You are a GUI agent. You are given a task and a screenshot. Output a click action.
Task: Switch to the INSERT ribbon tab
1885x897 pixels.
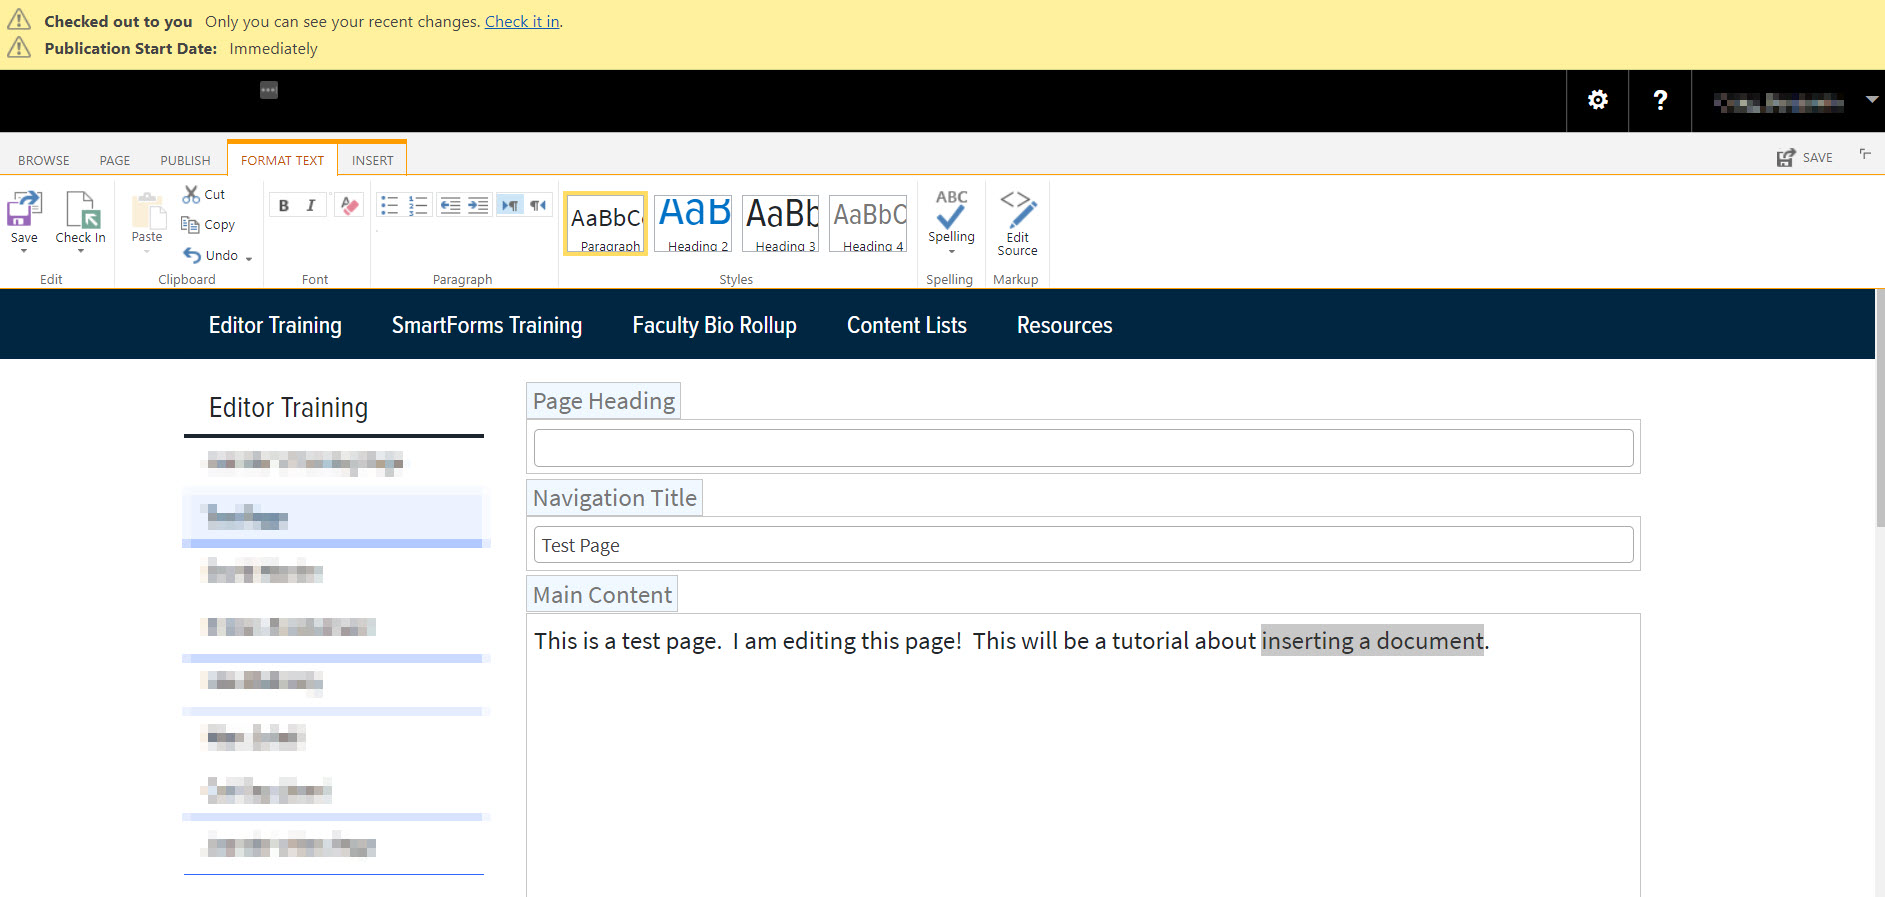pos(372,160)
